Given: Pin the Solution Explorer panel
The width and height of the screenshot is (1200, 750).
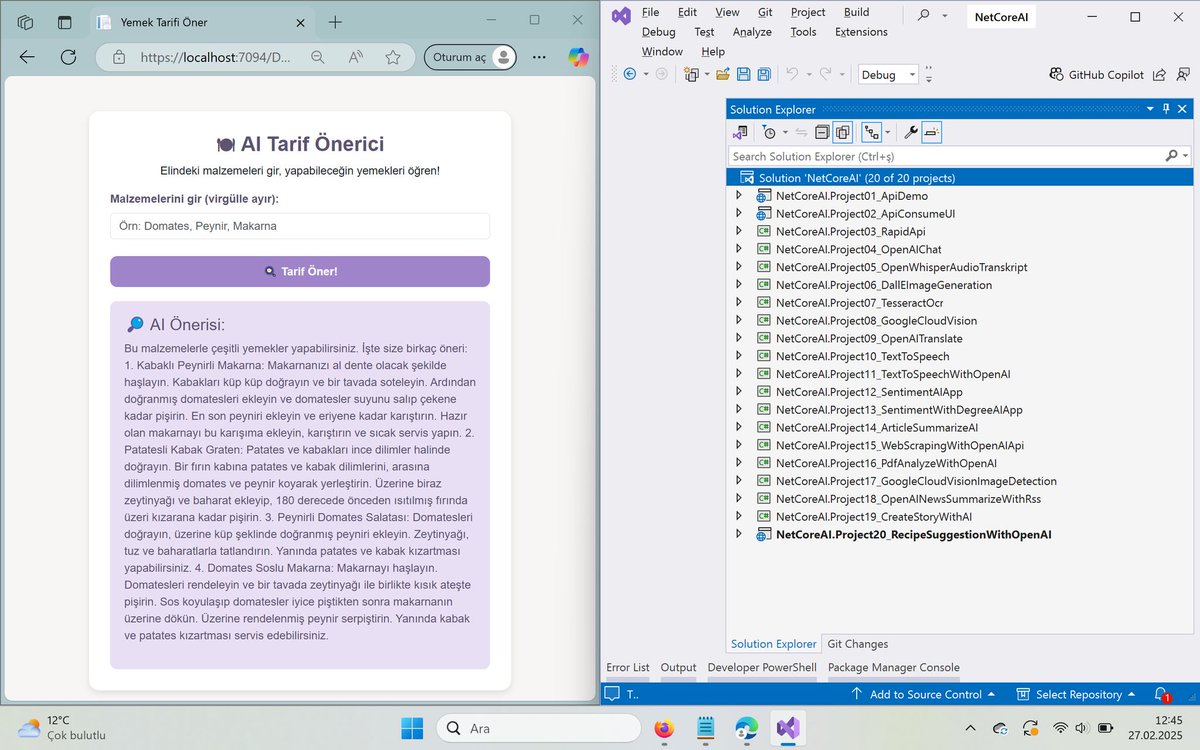Looking at the screenshot, I should click(x=1166, y=109).
